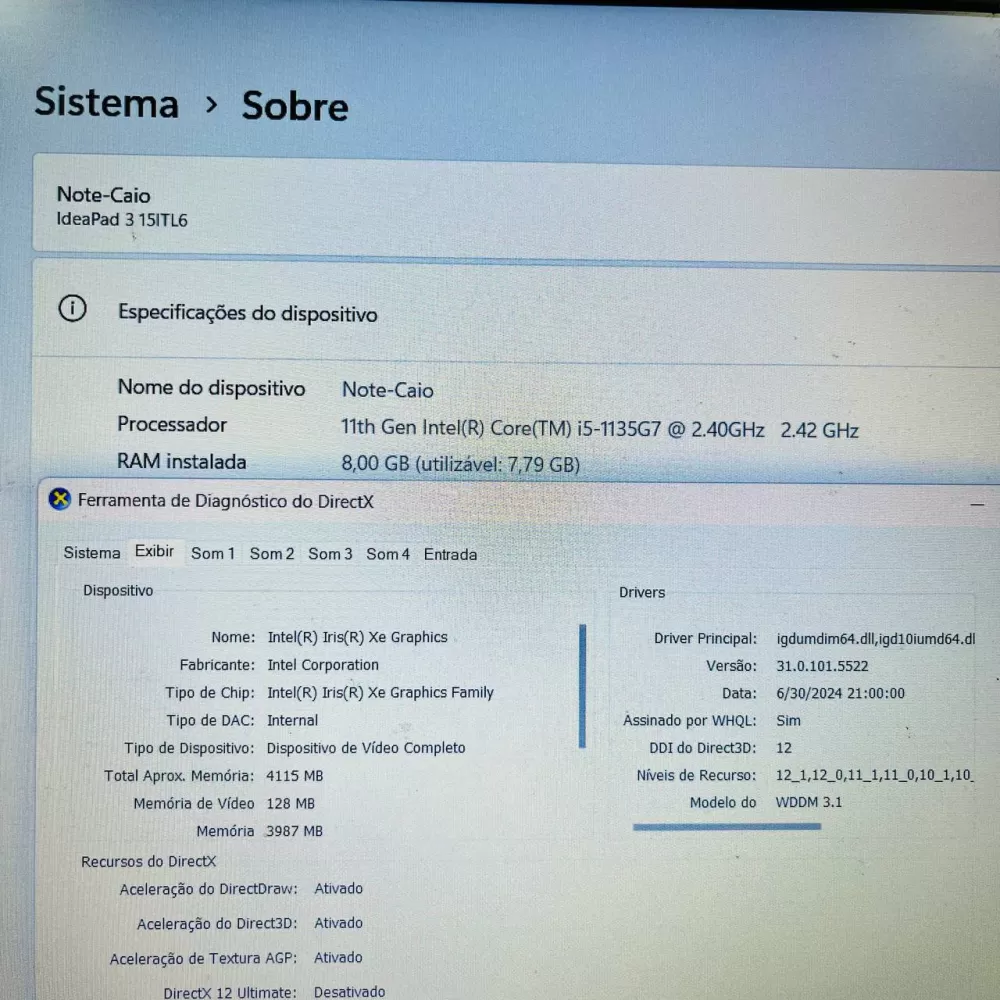The height and width of the screenshot is (1000, 1000).
Task: Navigate back to Sistema breadcrumb
Action: tap(107, 102)
